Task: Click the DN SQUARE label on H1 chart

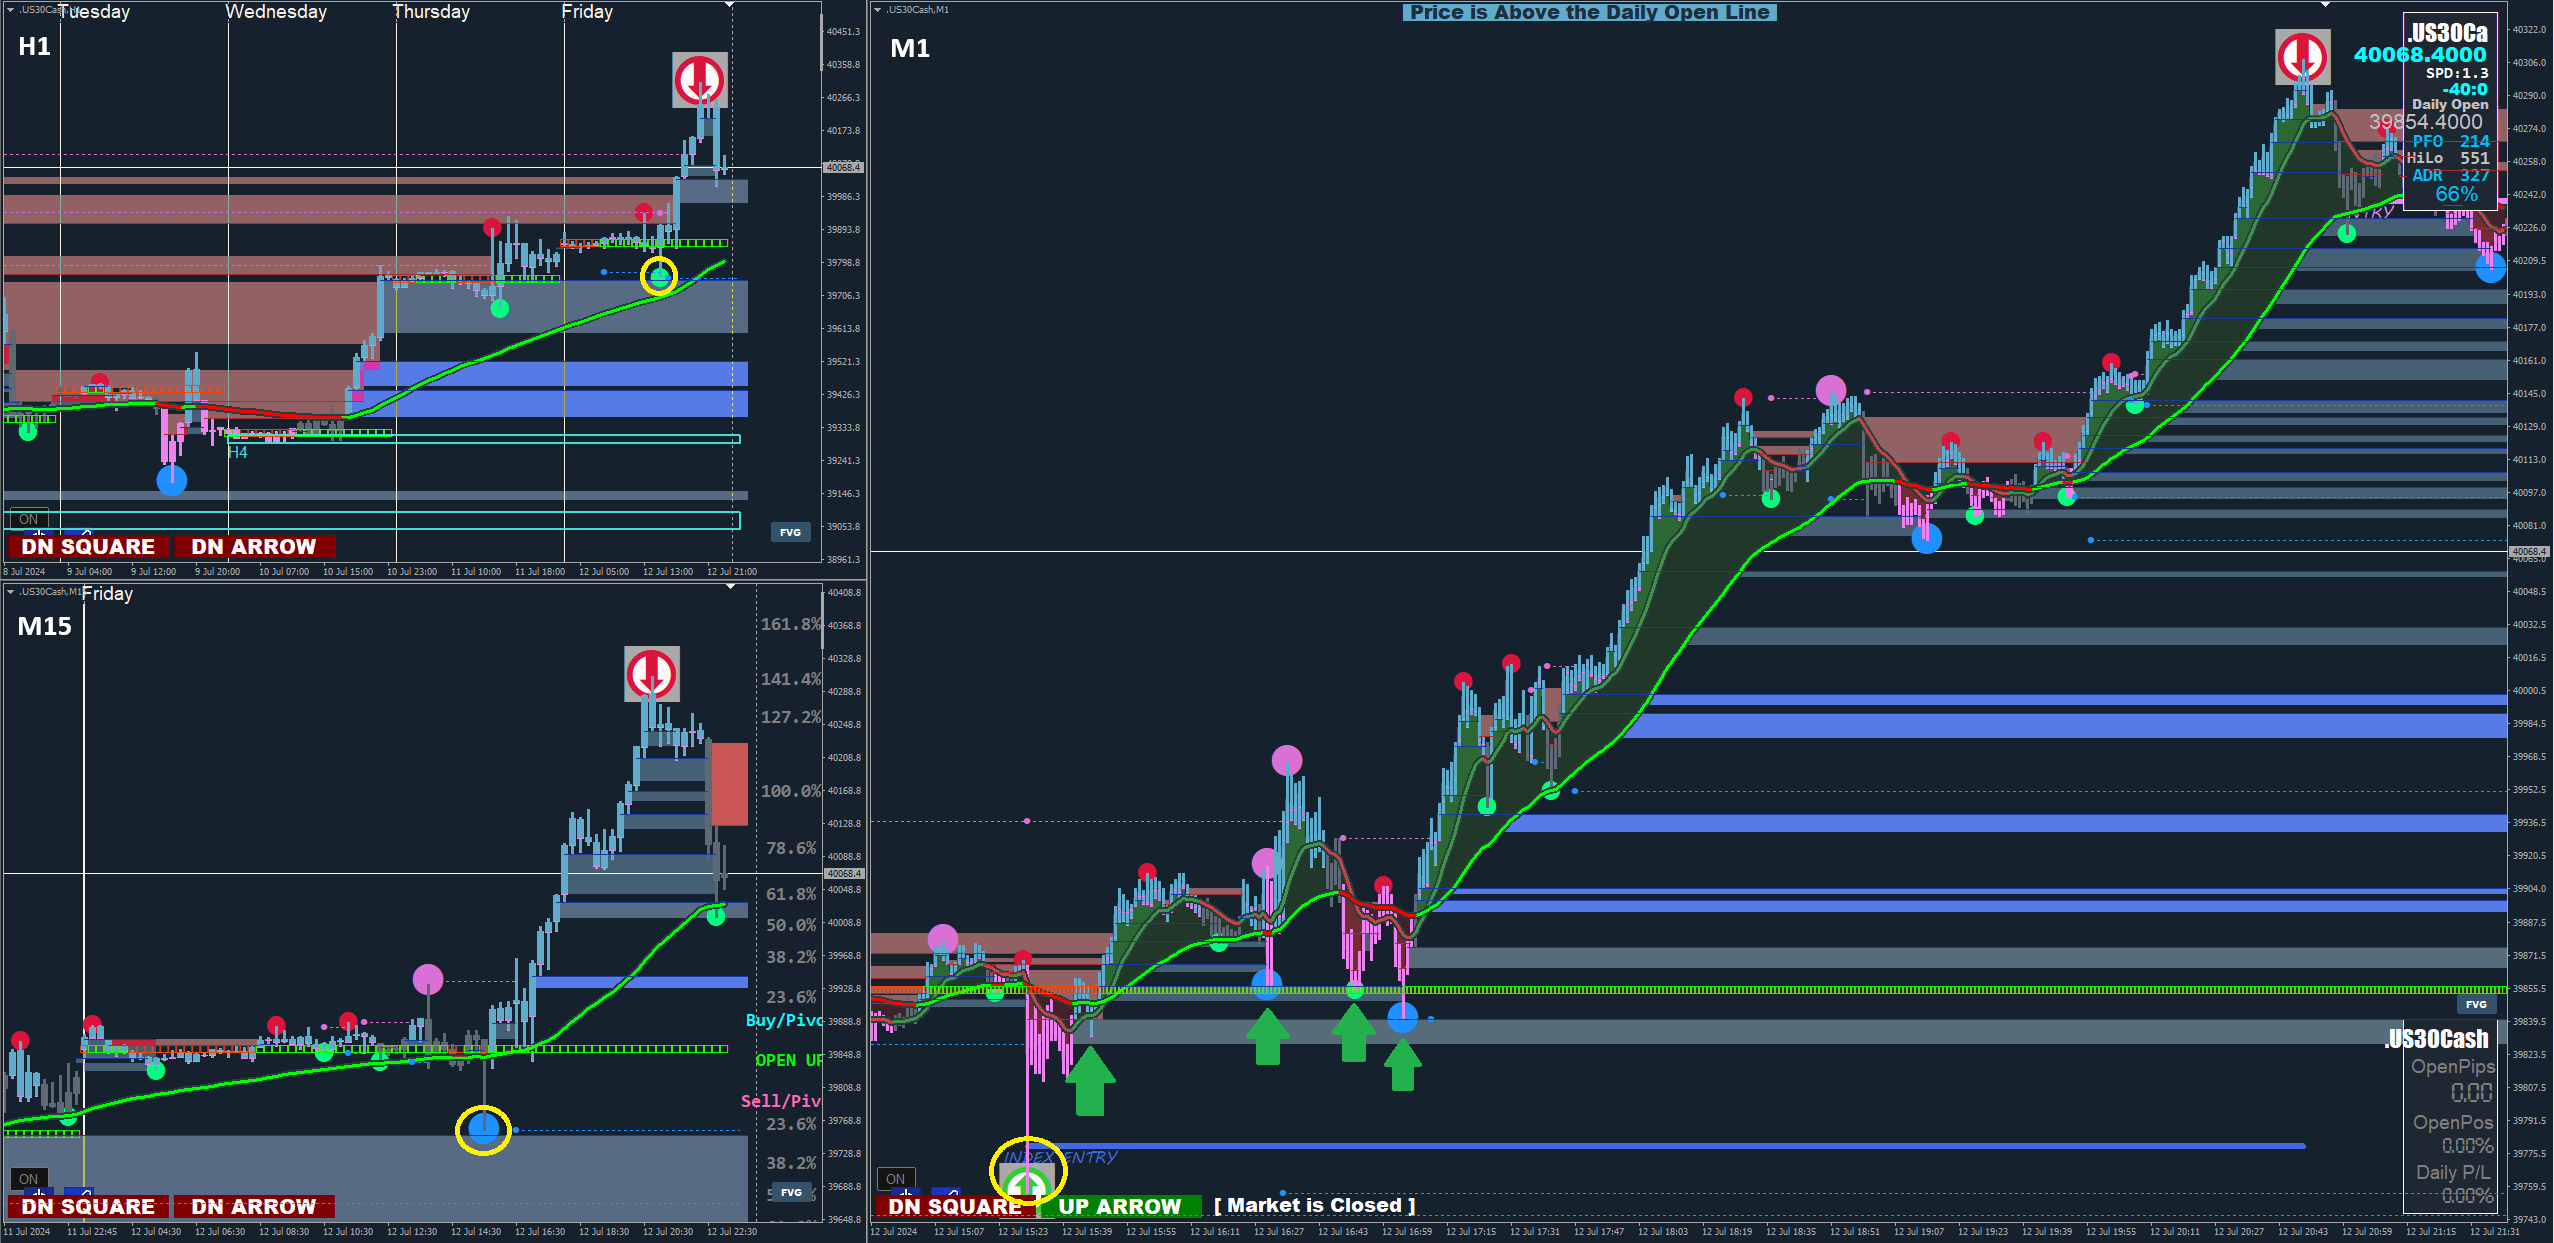Action: tap(88, 547)
